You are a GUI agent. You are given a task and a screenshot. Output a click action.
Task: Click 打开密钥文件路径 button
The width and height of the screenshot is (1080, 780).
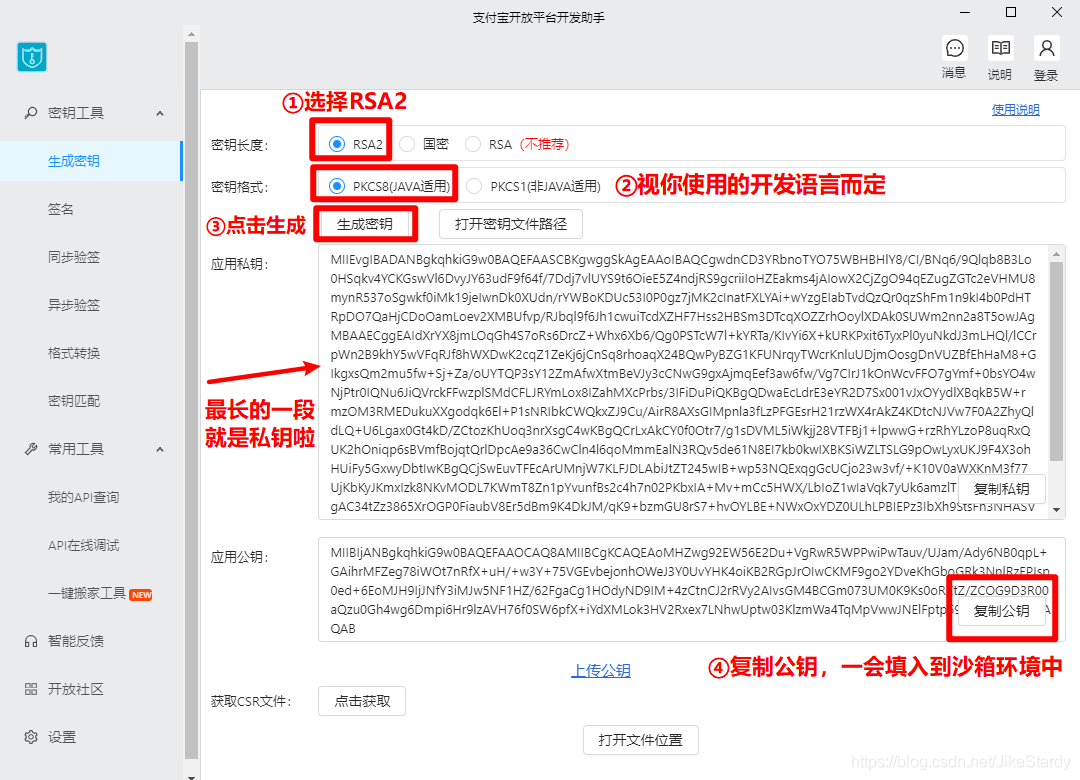[x=511, y=224]
